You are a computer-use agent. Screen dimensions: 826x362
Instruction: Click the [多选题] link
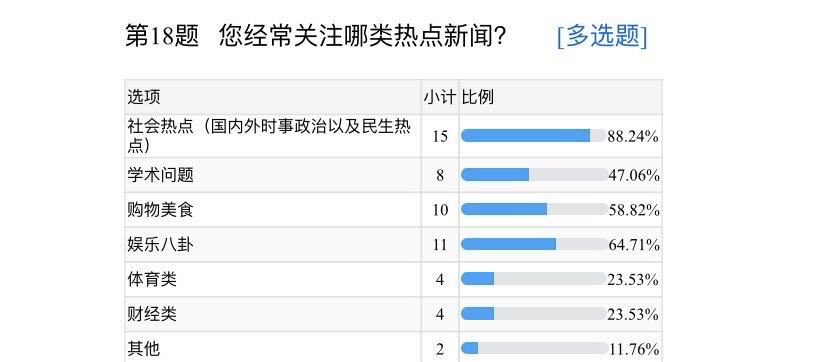[x=602, y=36]
